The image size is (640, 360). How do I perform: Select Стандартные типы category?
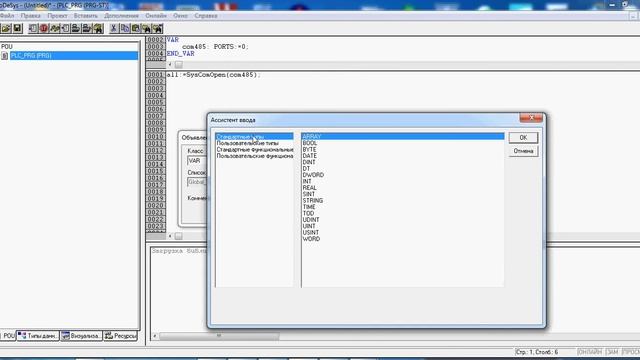coord(254,137)
